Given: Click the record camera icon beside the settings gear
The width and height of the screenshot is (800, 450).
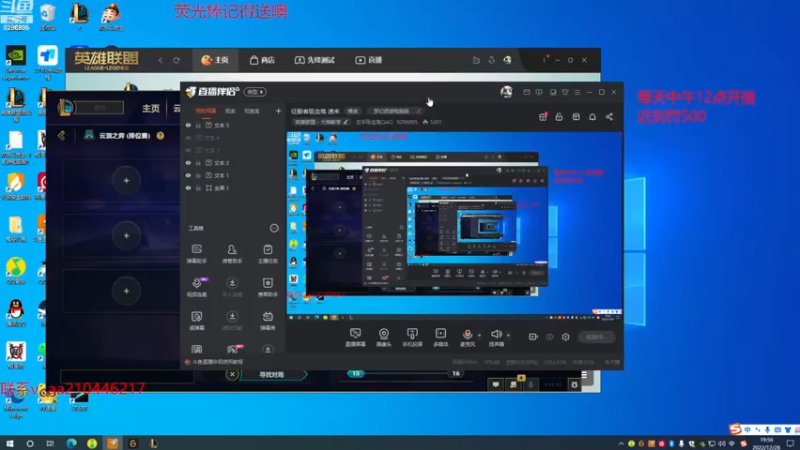Looking at the screenshot, I should point(533,337).
